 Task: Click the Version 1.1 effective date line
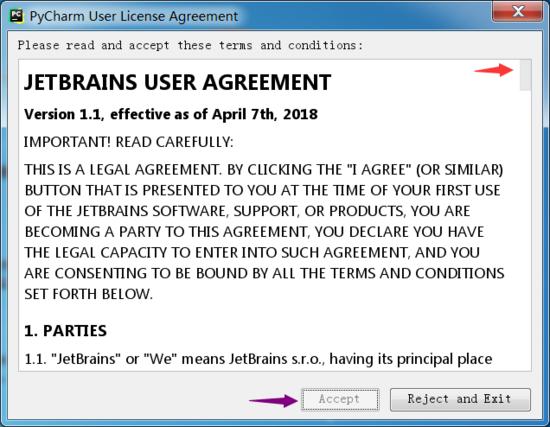pyautogui.click(x=171, y=114)
